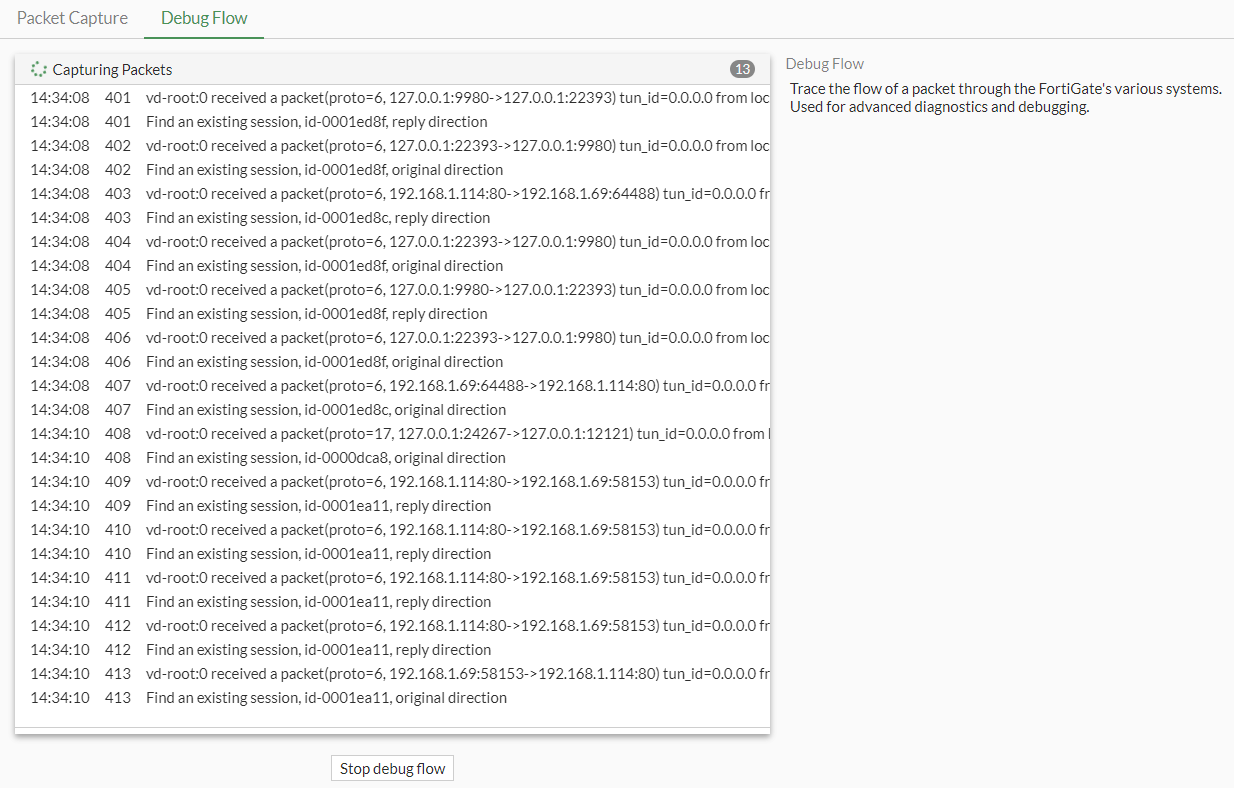Click the Capturing Packets header bar

tap(392, 69)
